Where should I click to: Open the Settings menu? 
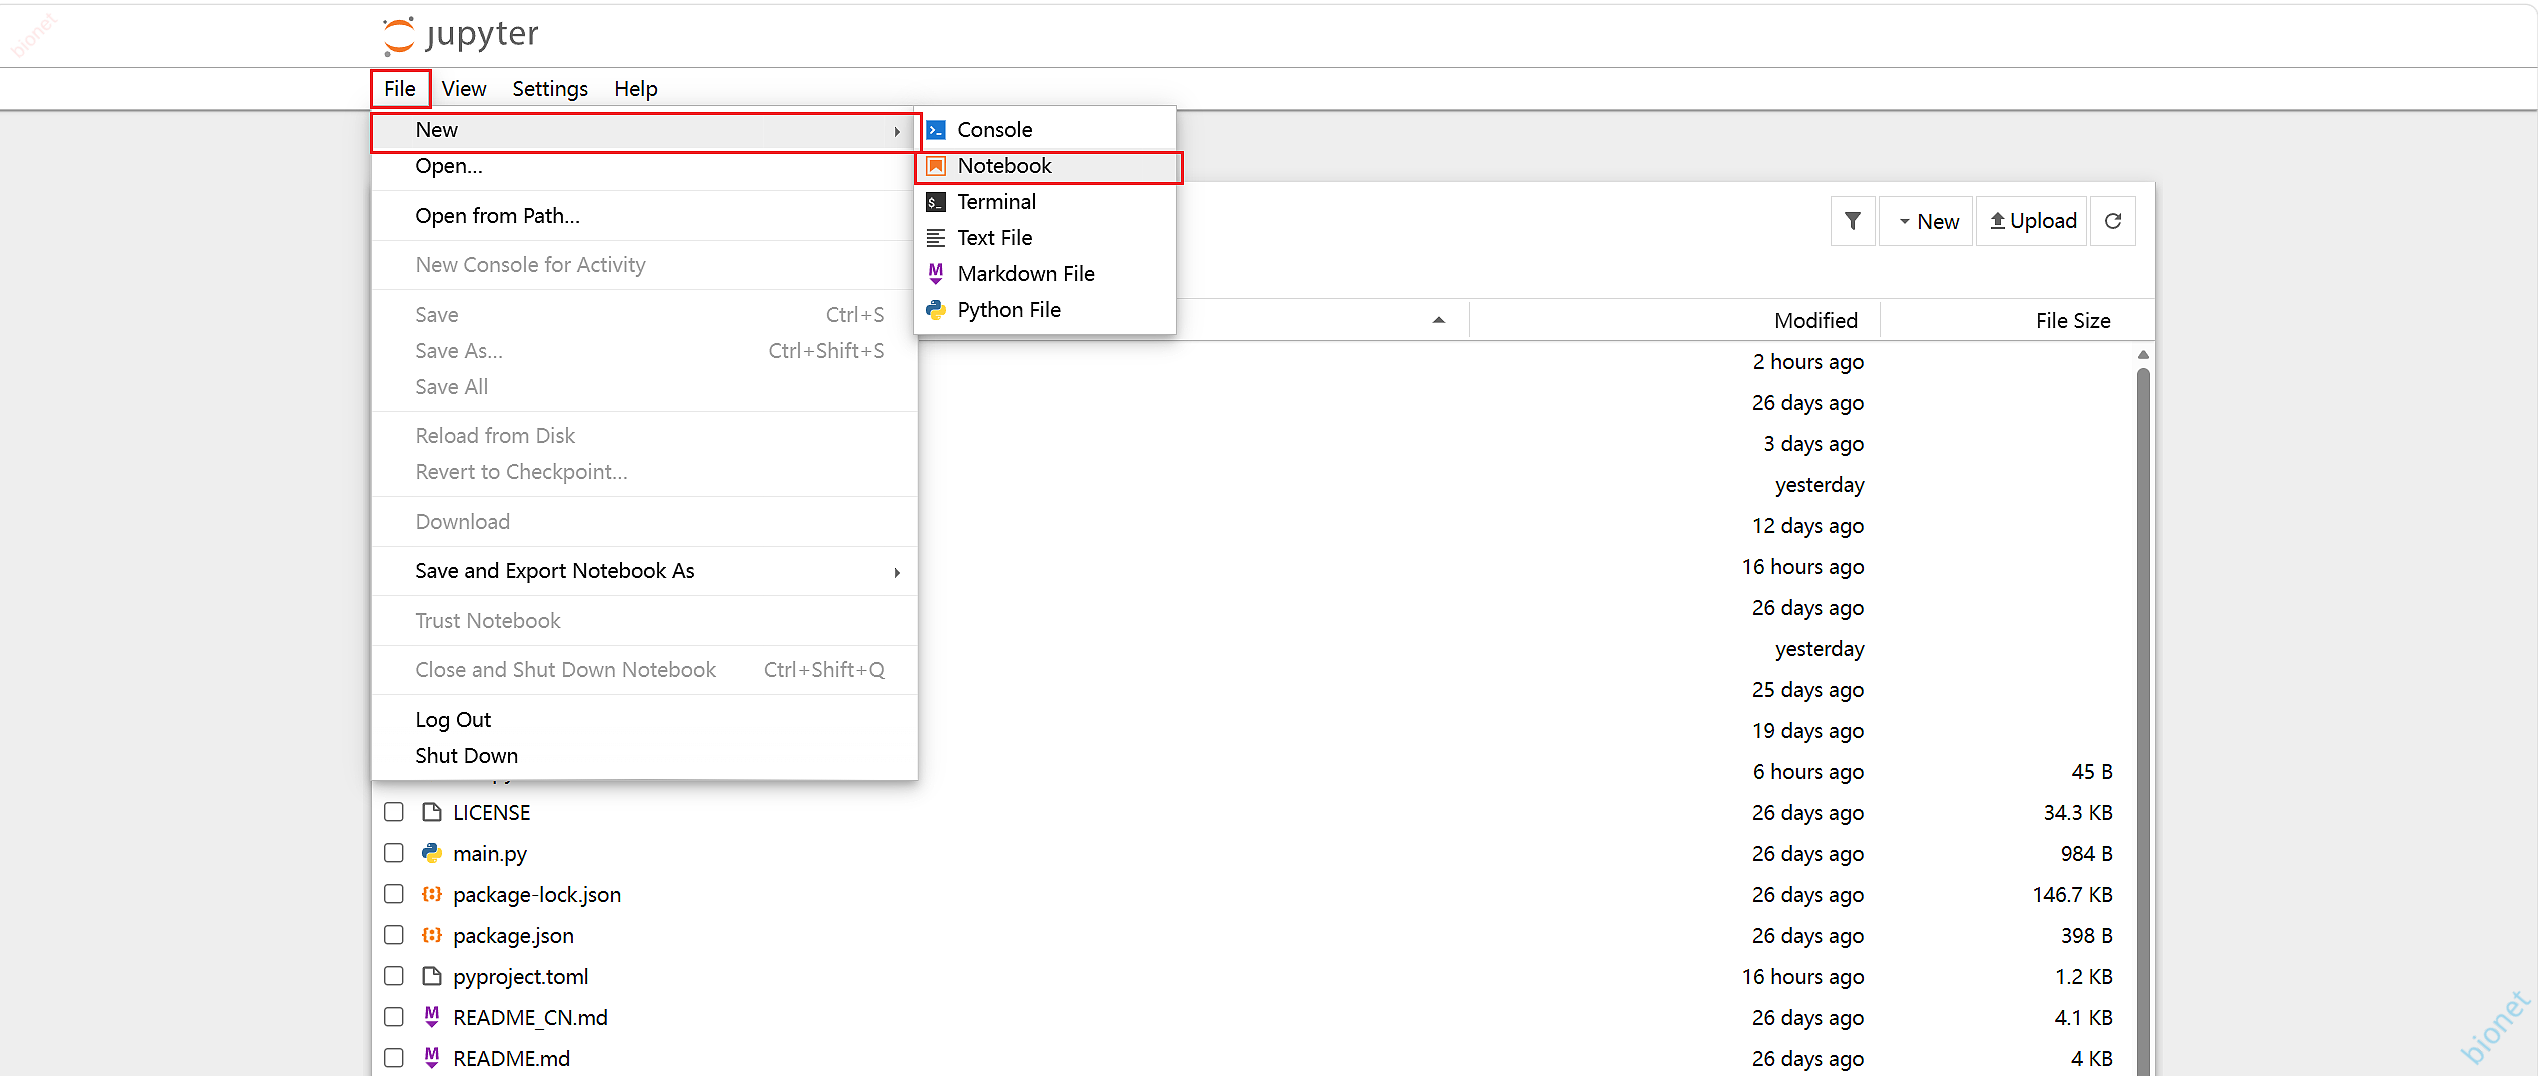pyautogui.click(x=550, y=89)
